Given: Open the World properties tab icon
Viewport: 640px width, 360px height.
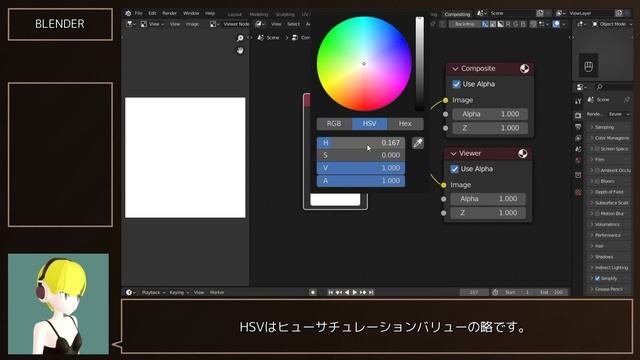Looking at the screenshot, I should [578, 160].
